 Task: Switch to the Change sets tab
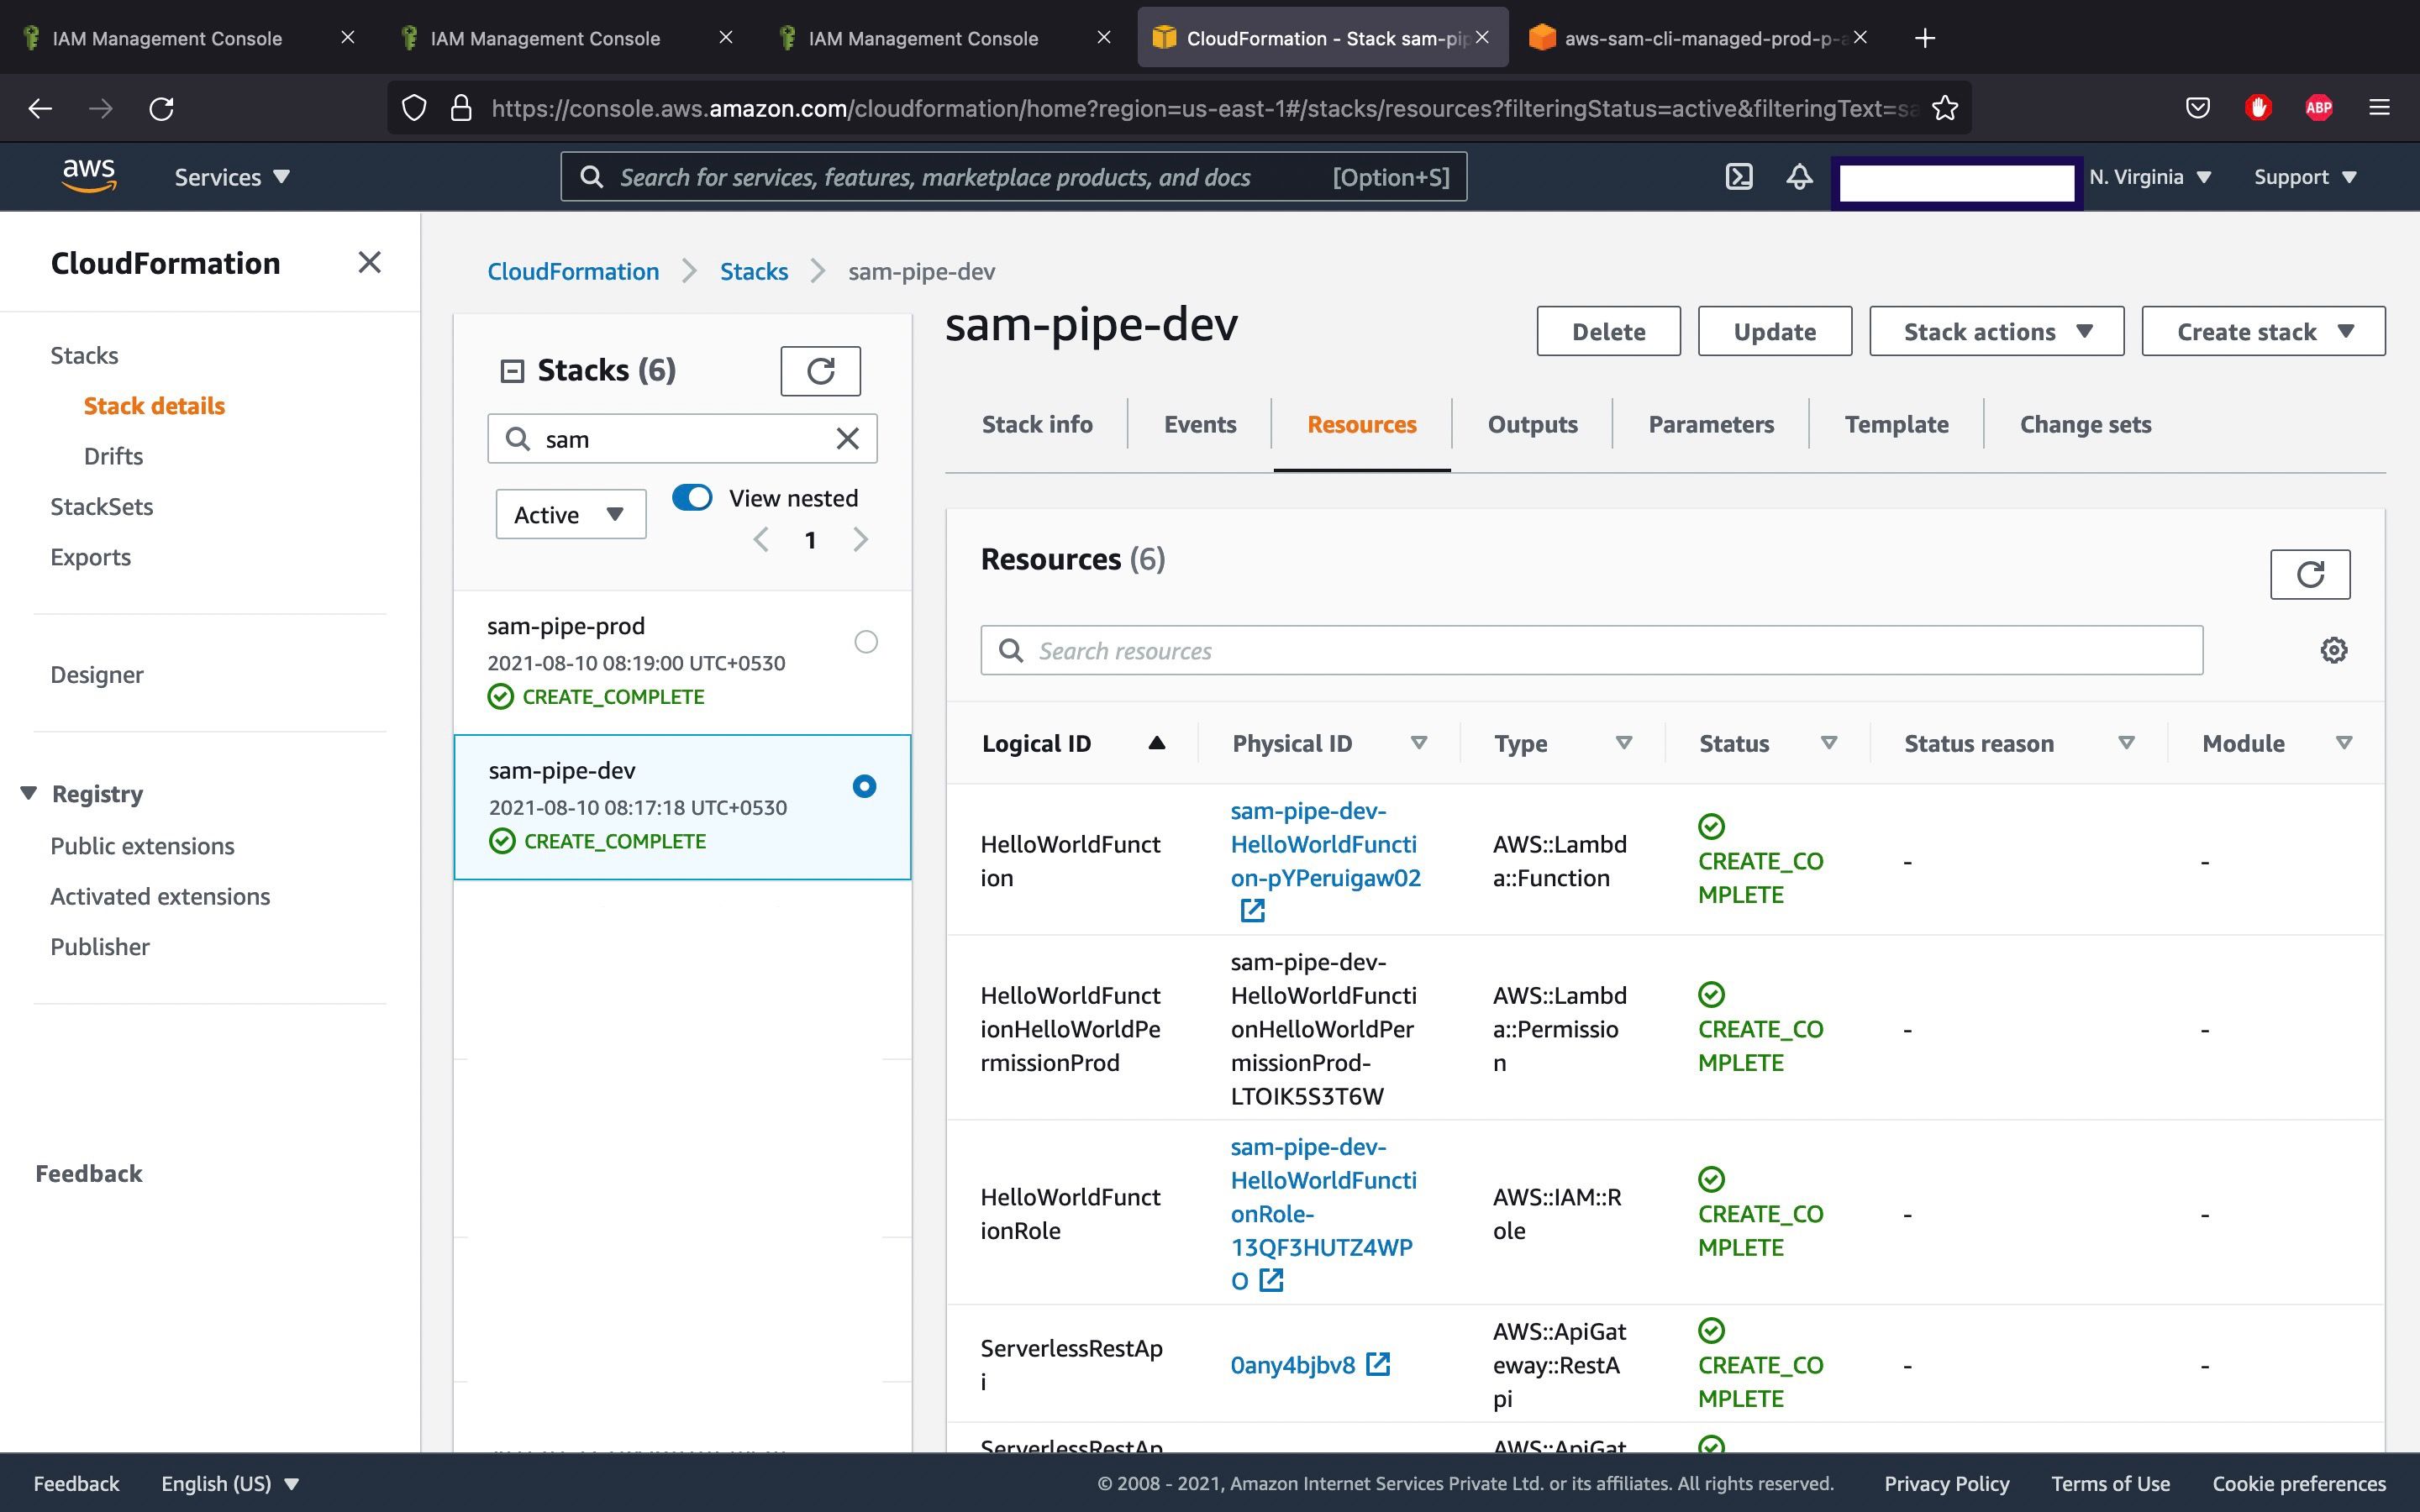(2085, 424)
